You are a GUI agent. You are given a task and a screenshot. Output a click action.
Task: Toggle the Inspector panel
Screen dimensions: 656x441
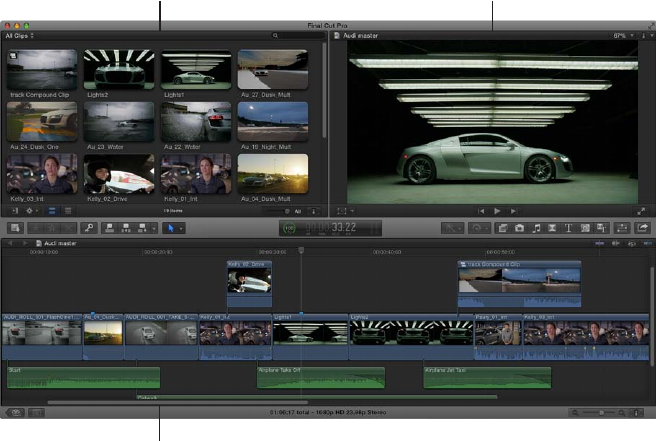[x=623, y=228]
